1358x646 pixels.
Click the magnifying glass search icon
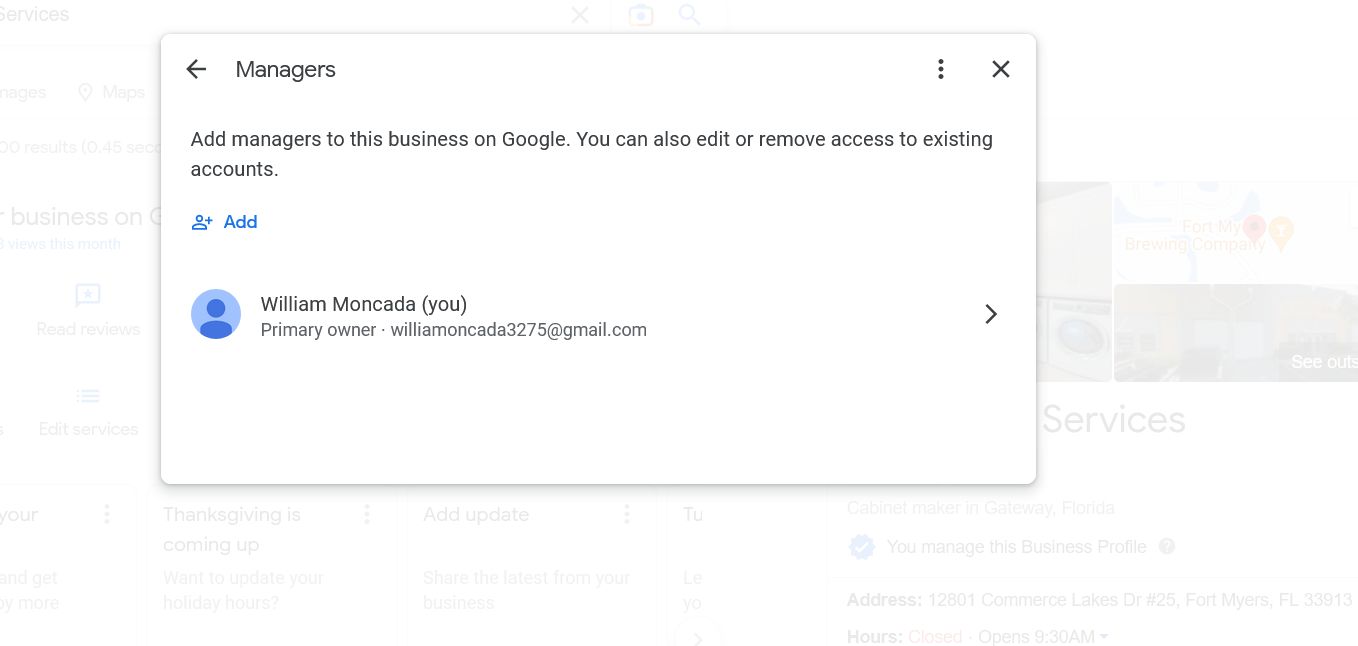(689, 15)
